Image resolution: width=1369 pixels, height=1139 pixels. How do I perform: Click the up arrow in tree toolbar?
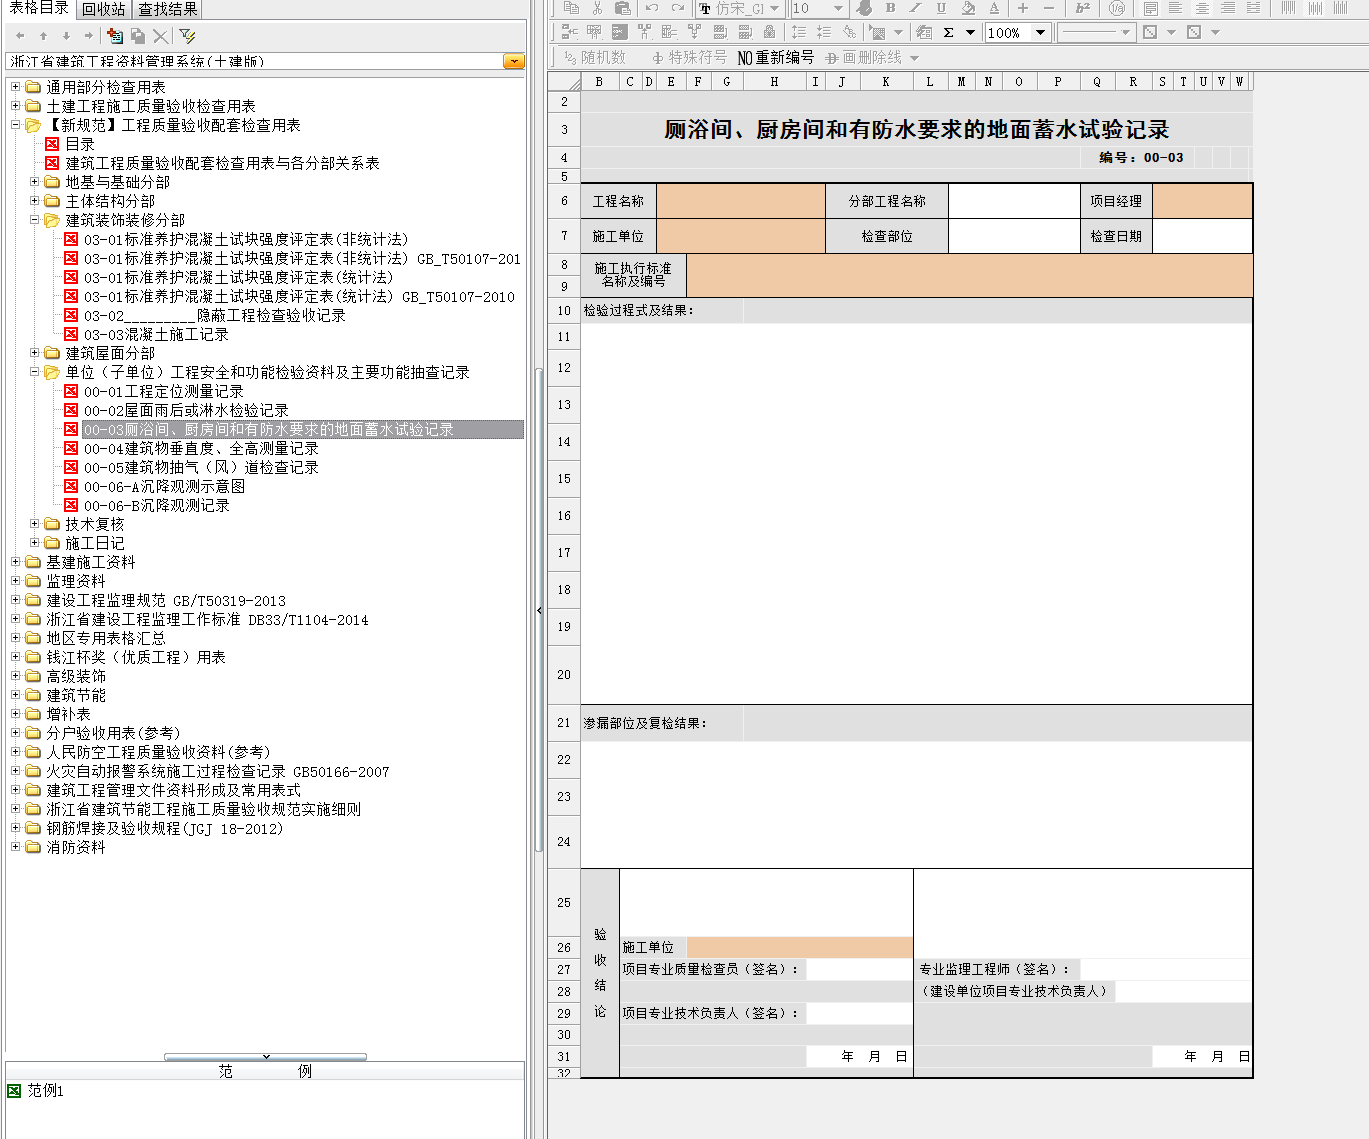(x=43, y=36)
